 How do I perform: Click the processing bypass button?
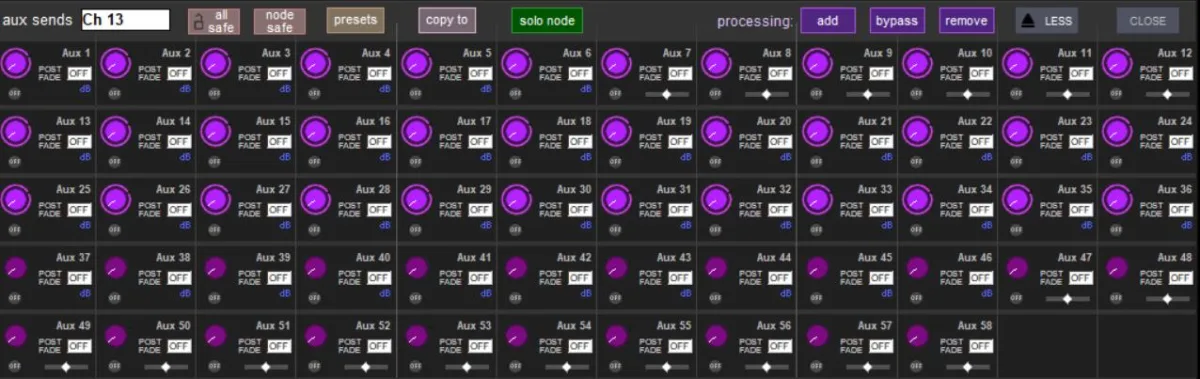[x=897, y=20]
